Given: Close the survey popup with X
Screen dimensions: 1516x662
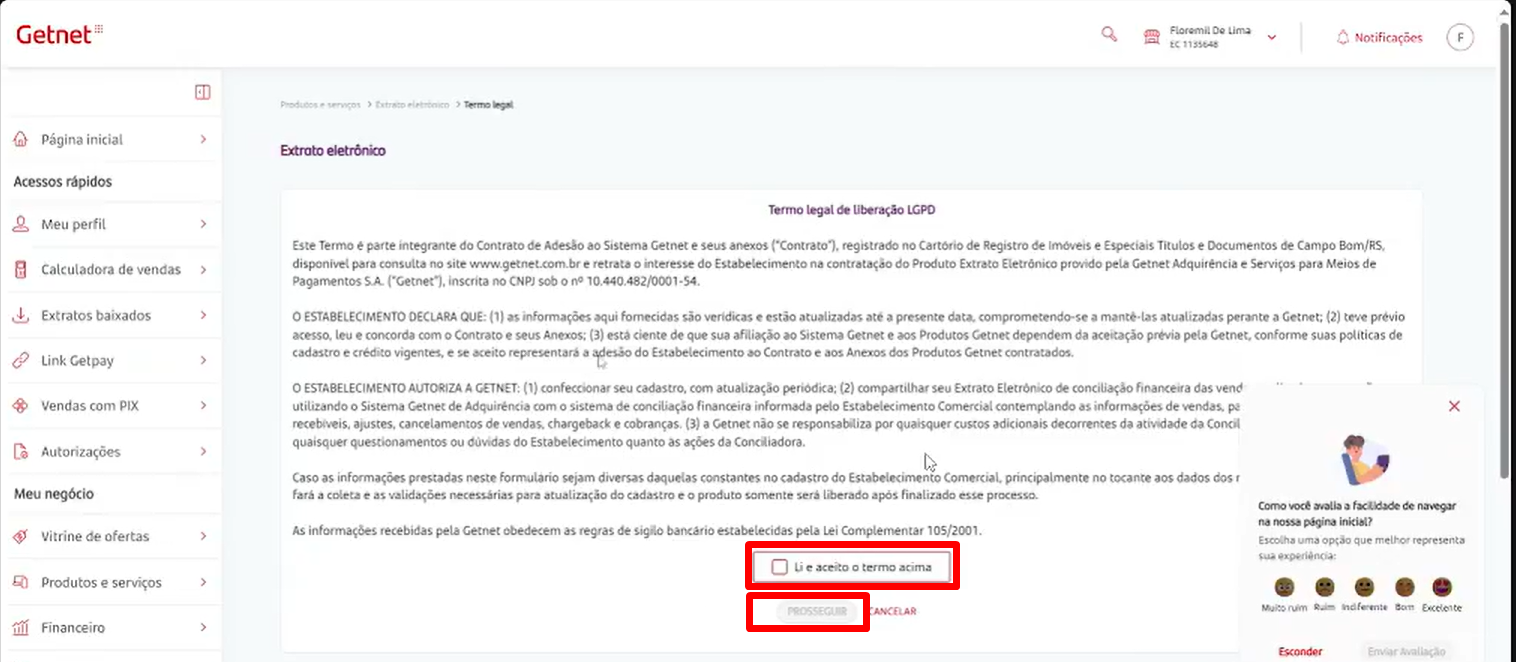Looking at the screenshot, I should 1454,406.
